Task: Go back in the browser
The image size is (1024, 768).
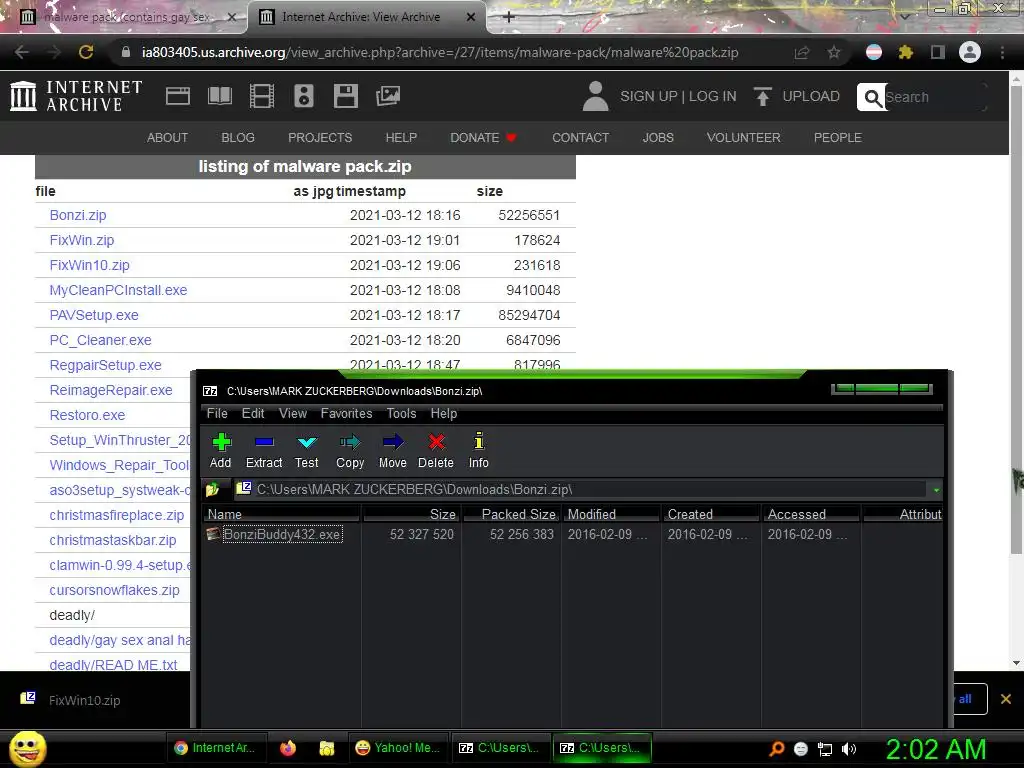Action: pos(22,52)
